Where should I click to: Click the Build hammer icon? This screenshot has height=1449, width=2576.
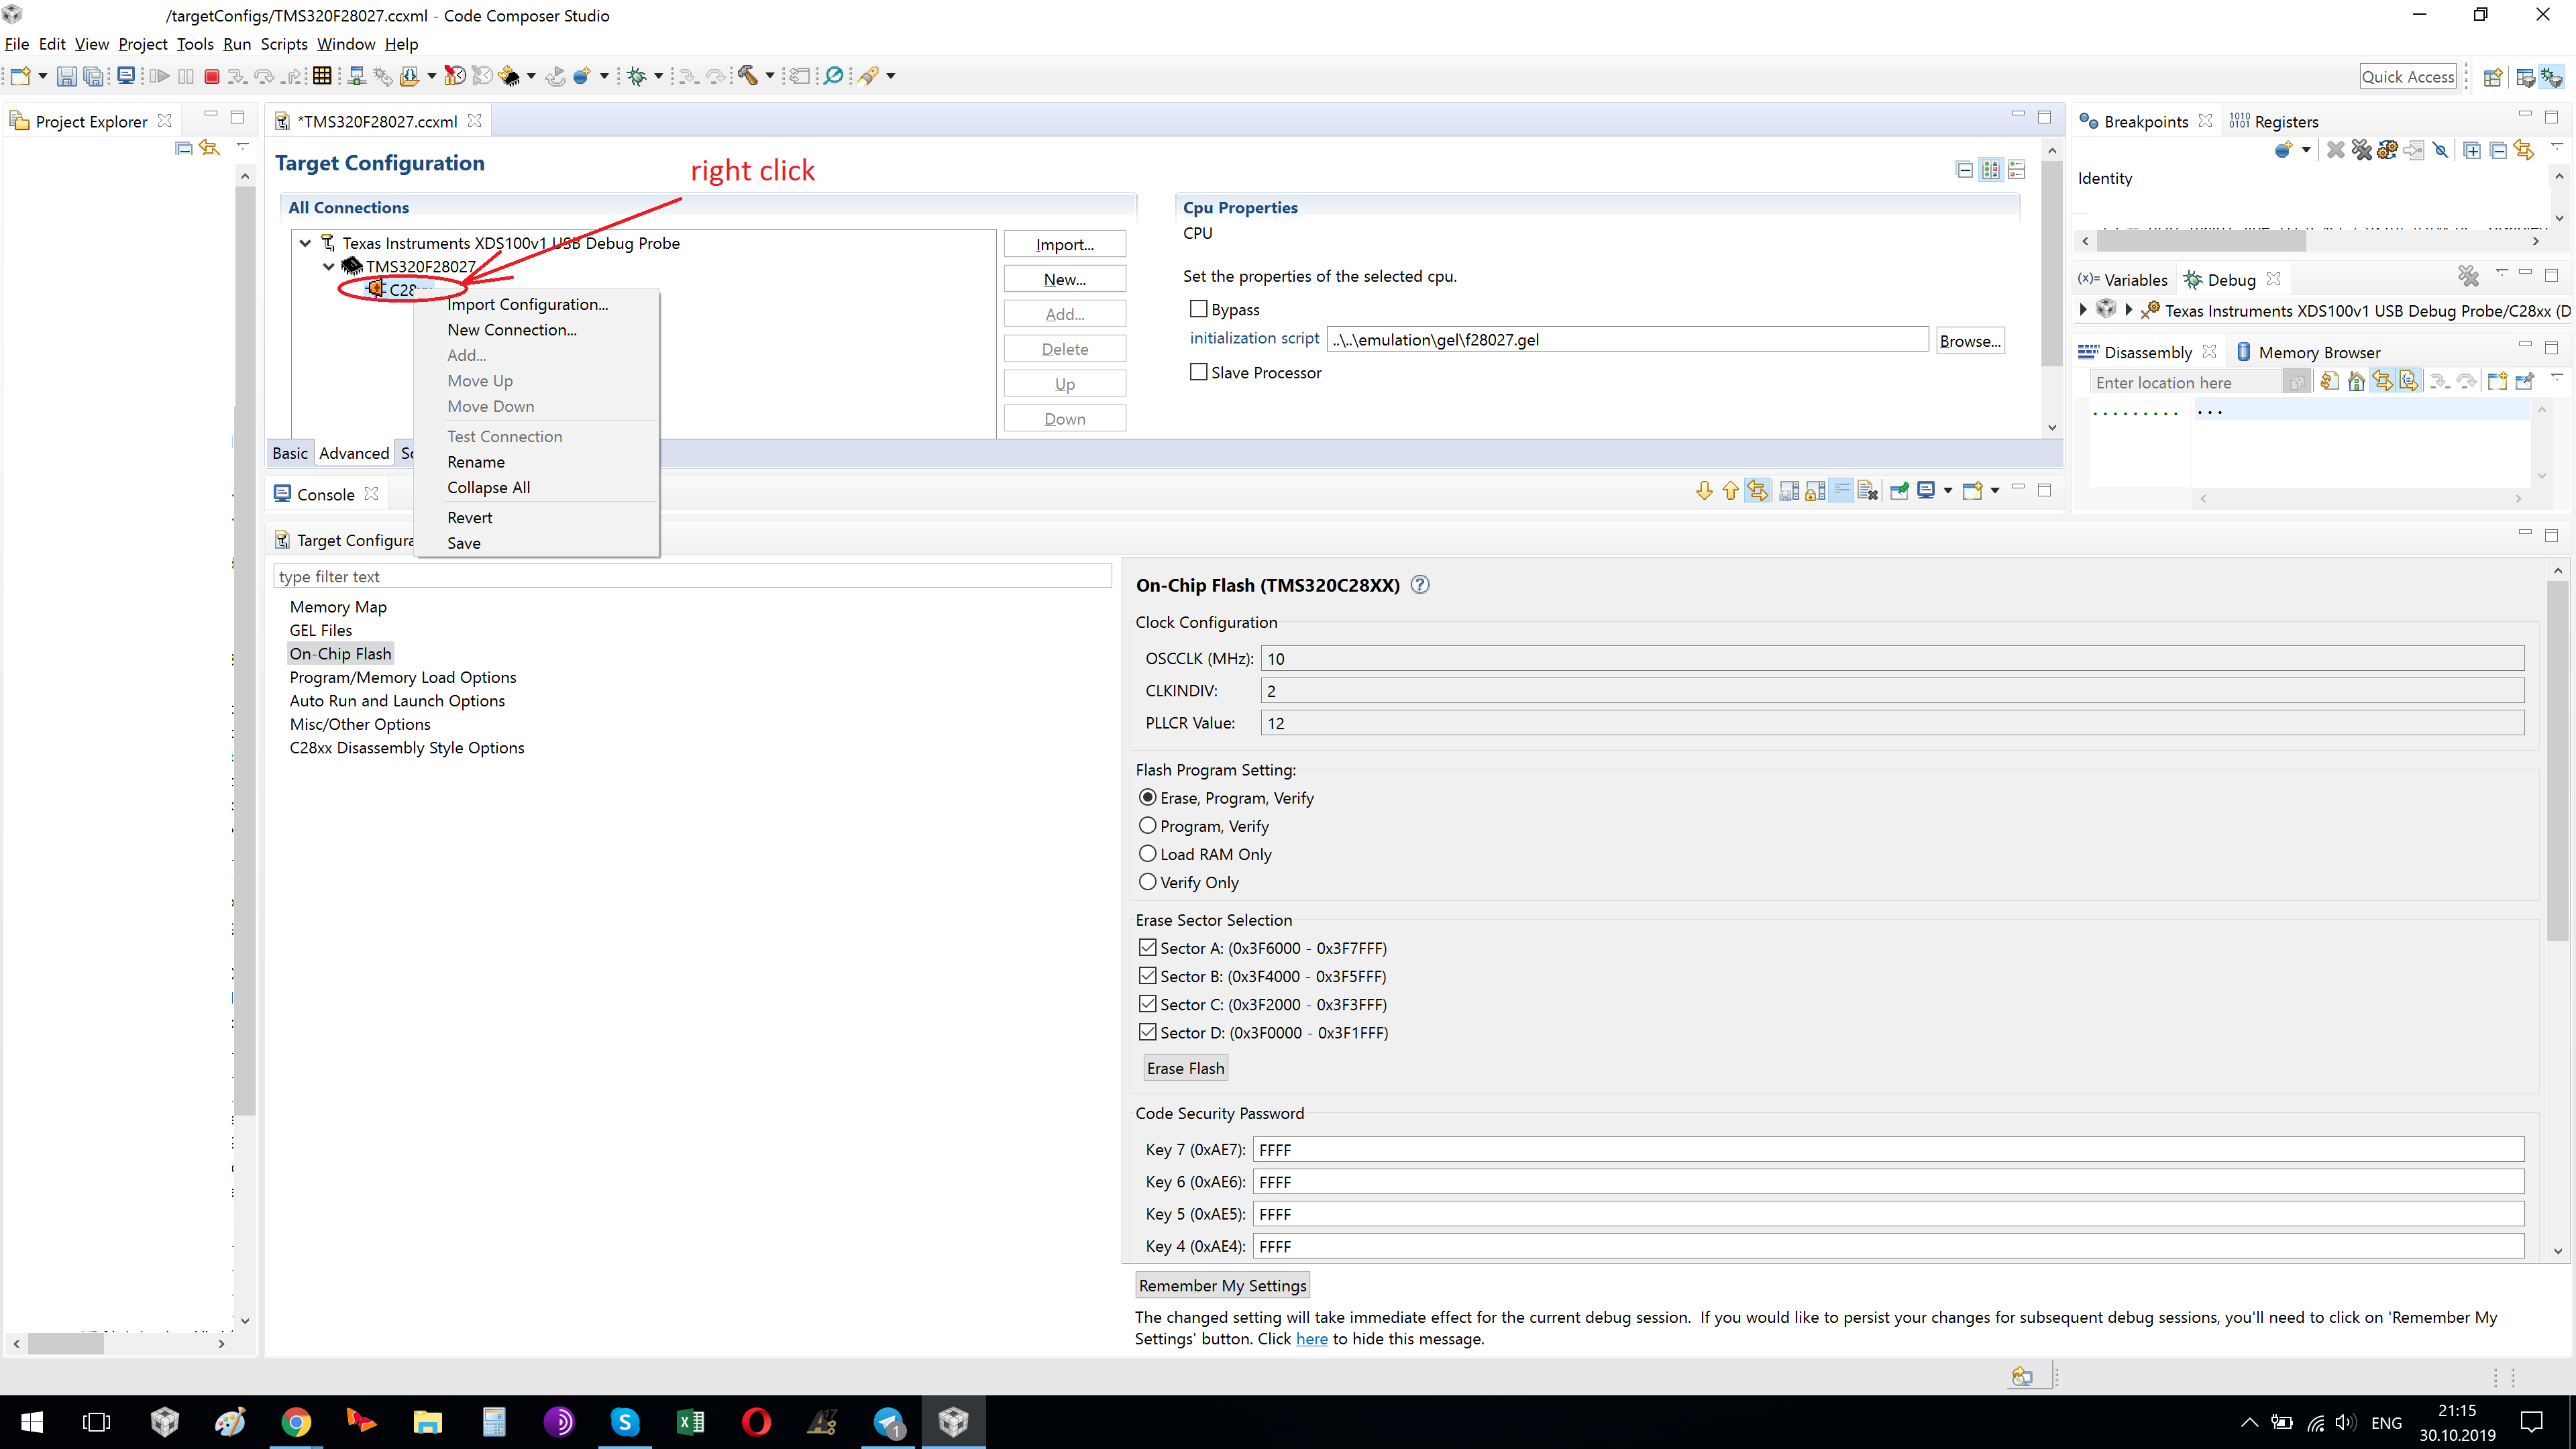(x=748, y=76)
